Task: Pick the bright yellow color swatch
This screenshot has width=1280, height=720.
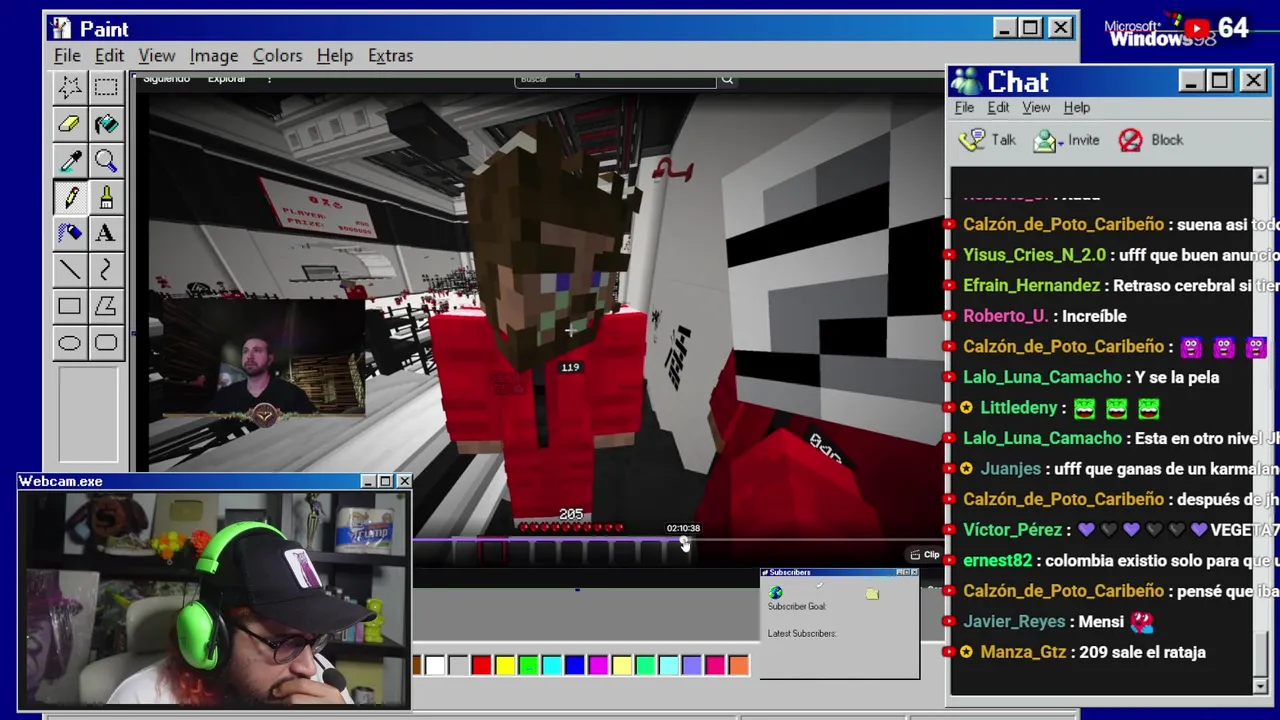Action: pyautogui.click(x=505, y=665)
